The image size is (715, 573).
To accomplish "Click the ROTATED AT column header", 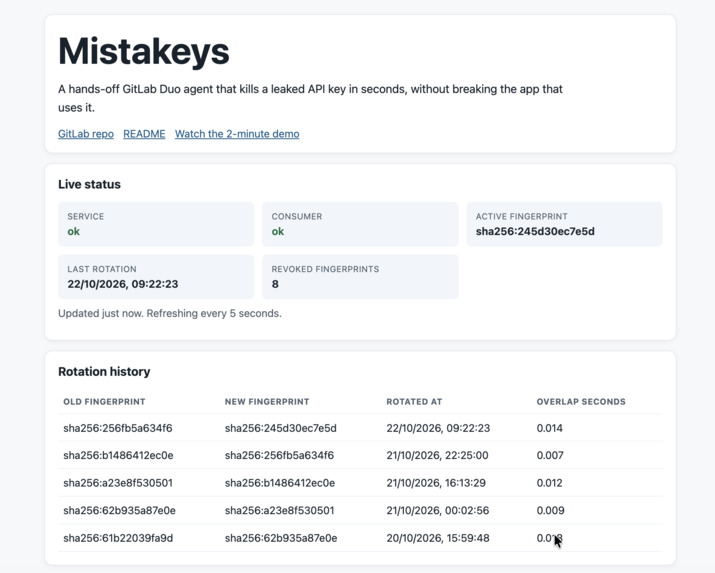I will (414, 402).
